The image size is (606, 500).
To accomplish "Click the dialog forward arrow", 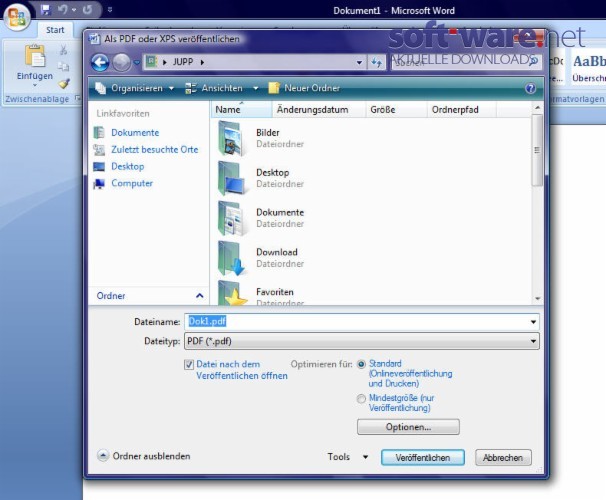I will pos(122,62).
